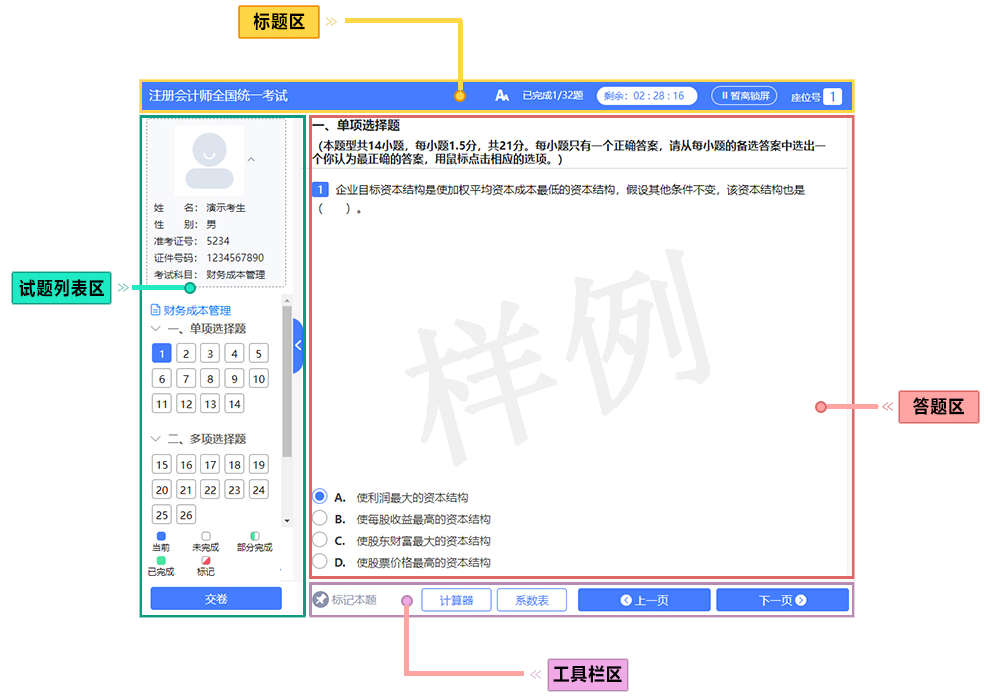This screenshot has height=696, width=988.
Task: Click the font size adjustment icon
Action: [502, 96]
